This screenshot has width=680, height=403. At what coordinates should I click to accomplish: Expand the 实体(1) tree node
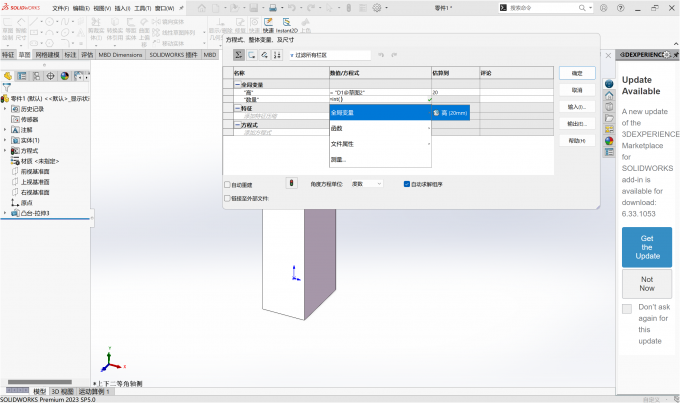point(5,140)
